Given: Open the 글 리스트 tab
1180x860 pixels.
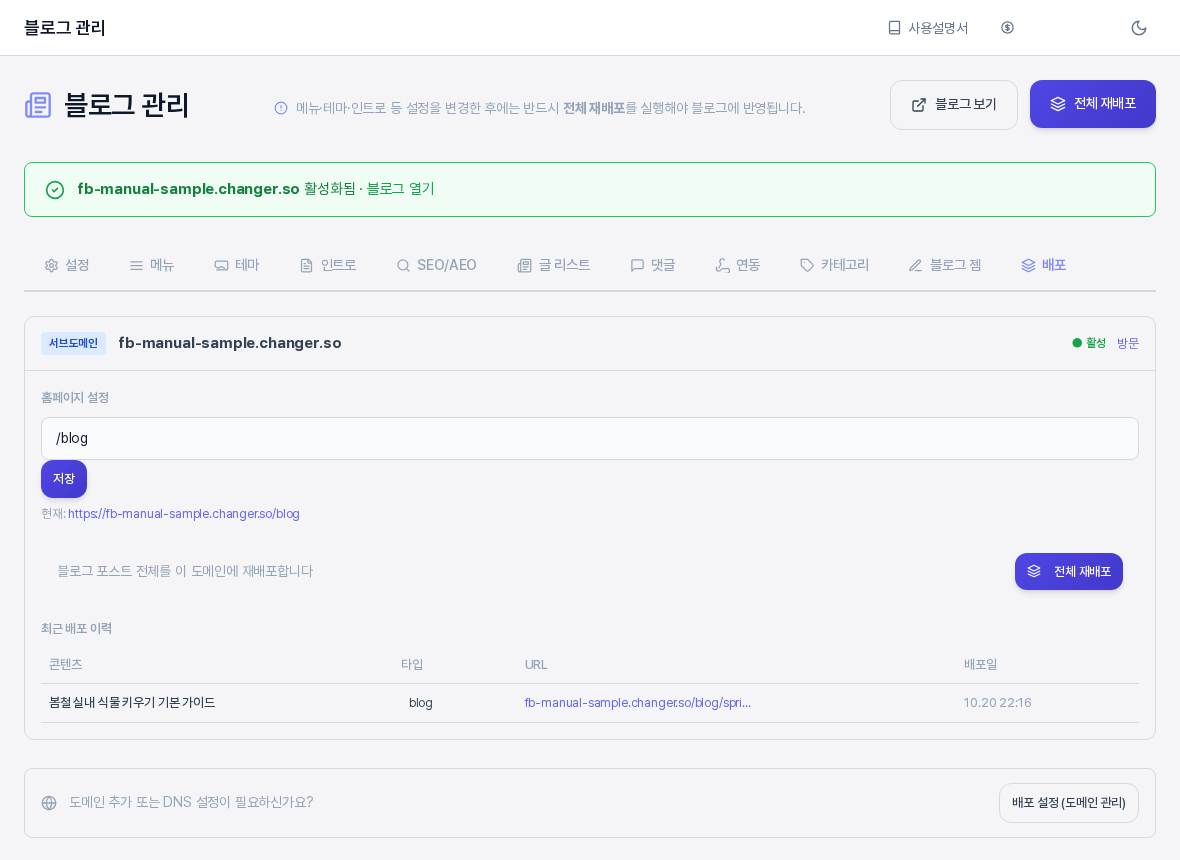Looking at the screenshot, I should [554, 265].
